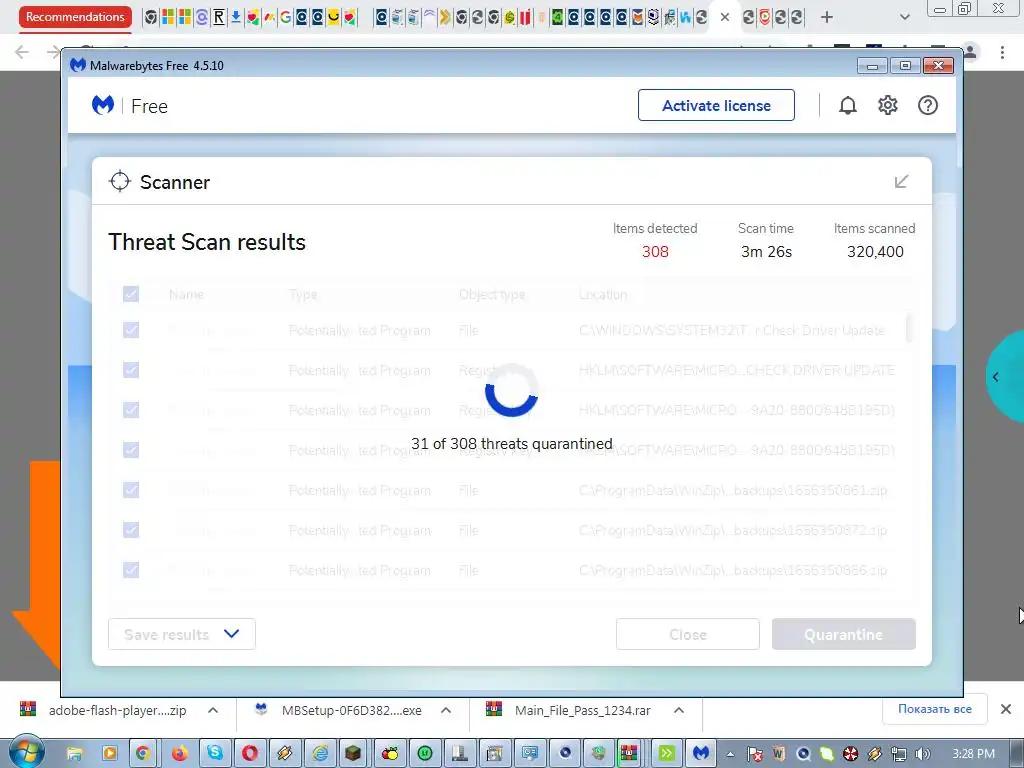This screenshot has height=768, width=1024.
Task: Open the Malwarebytes help question mark
Action: 927,105
